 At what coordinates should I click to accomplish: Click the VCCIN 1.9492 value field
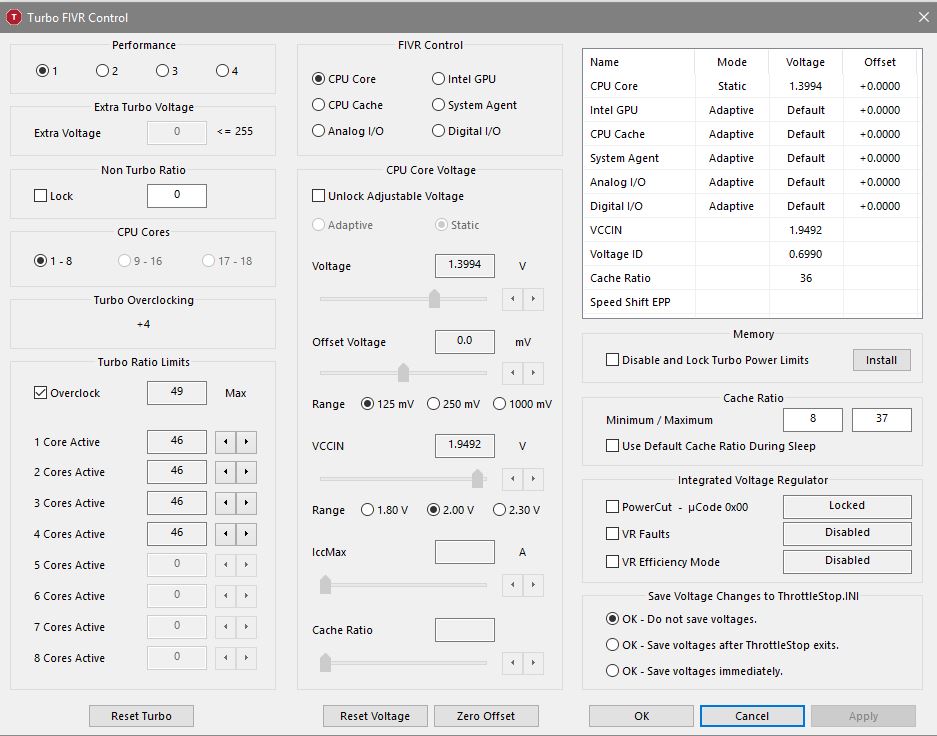465,445
